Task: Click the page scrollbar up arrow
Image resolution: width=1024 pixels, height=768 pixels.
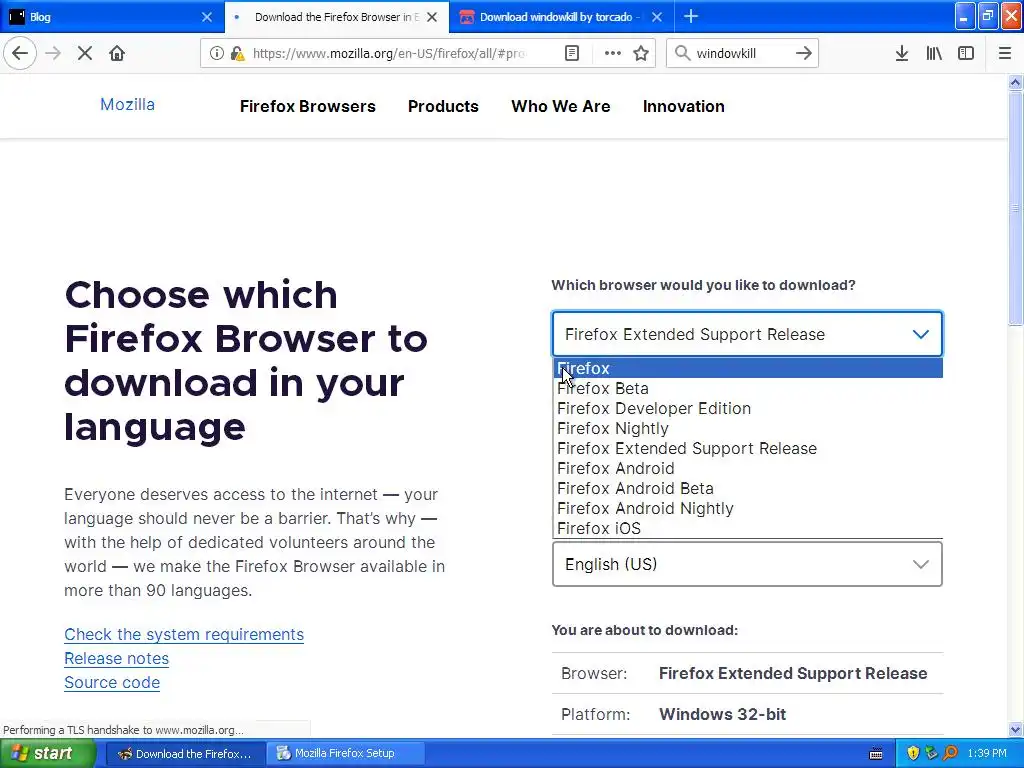Action: [x=1016, y=82]
